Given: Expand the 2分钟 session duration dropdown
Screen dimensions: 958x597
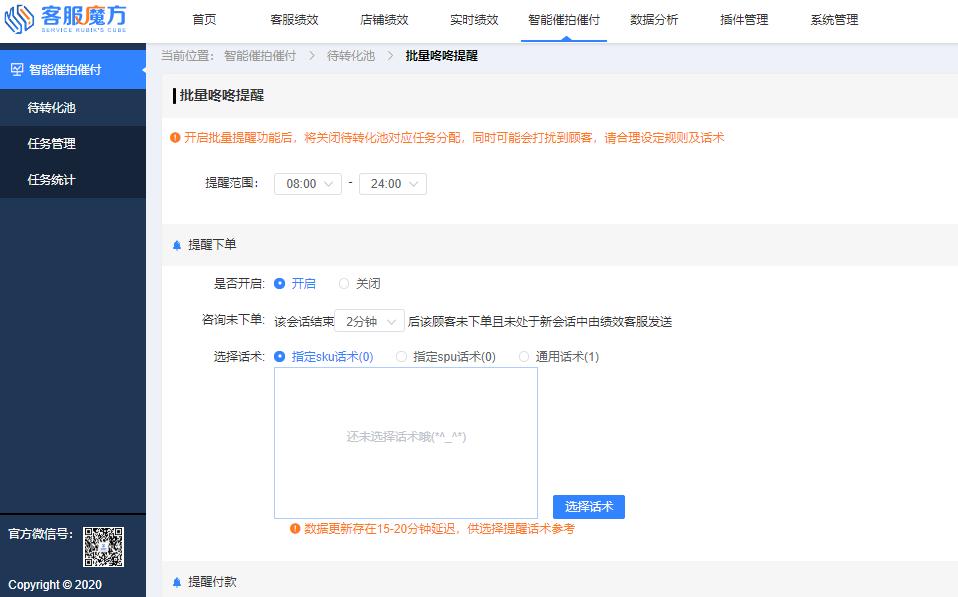Looking at the screenshot, I should pos(370,320).
